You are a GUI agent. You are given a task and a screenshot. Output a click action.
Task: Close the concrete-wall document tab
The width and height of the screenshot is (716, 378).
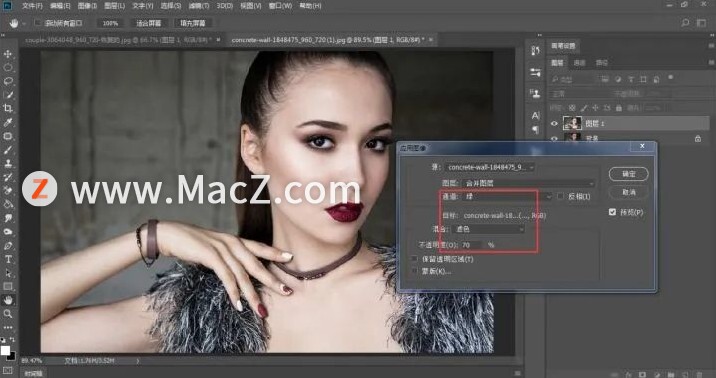(431, 40)
